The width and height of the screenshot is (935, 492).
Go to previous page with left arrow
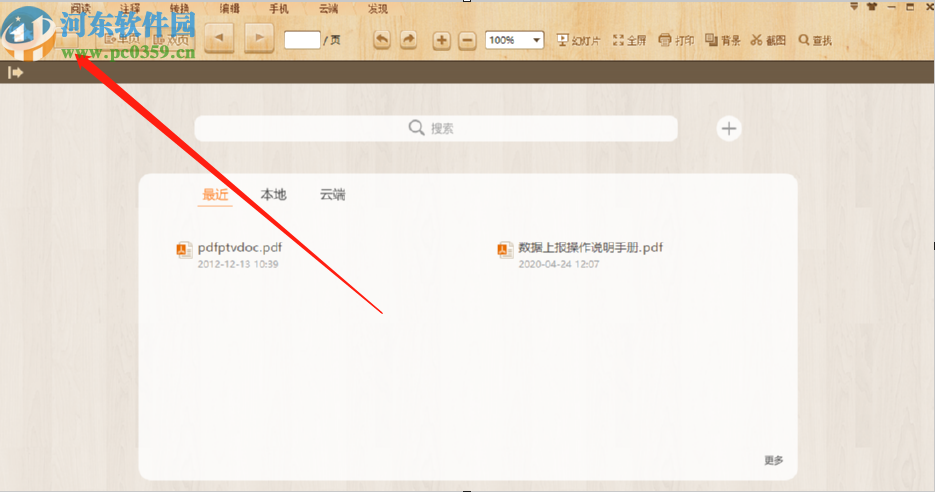click(x=219, y=38)
